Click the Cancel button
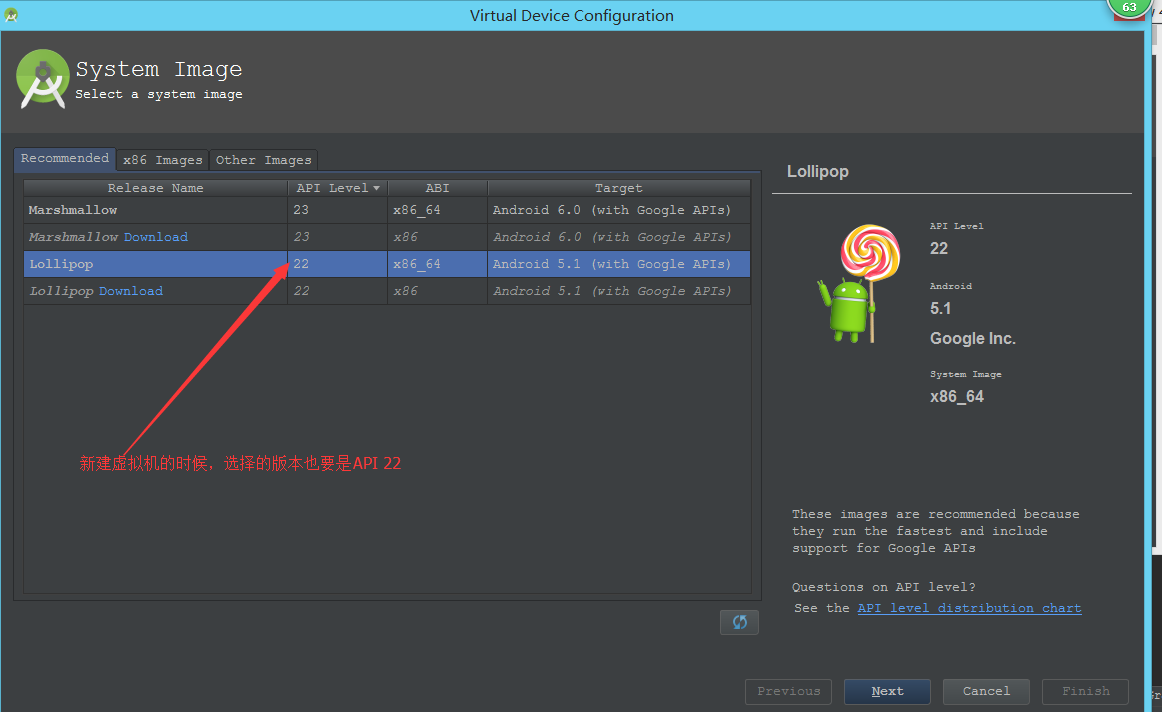 pos(986,691)
